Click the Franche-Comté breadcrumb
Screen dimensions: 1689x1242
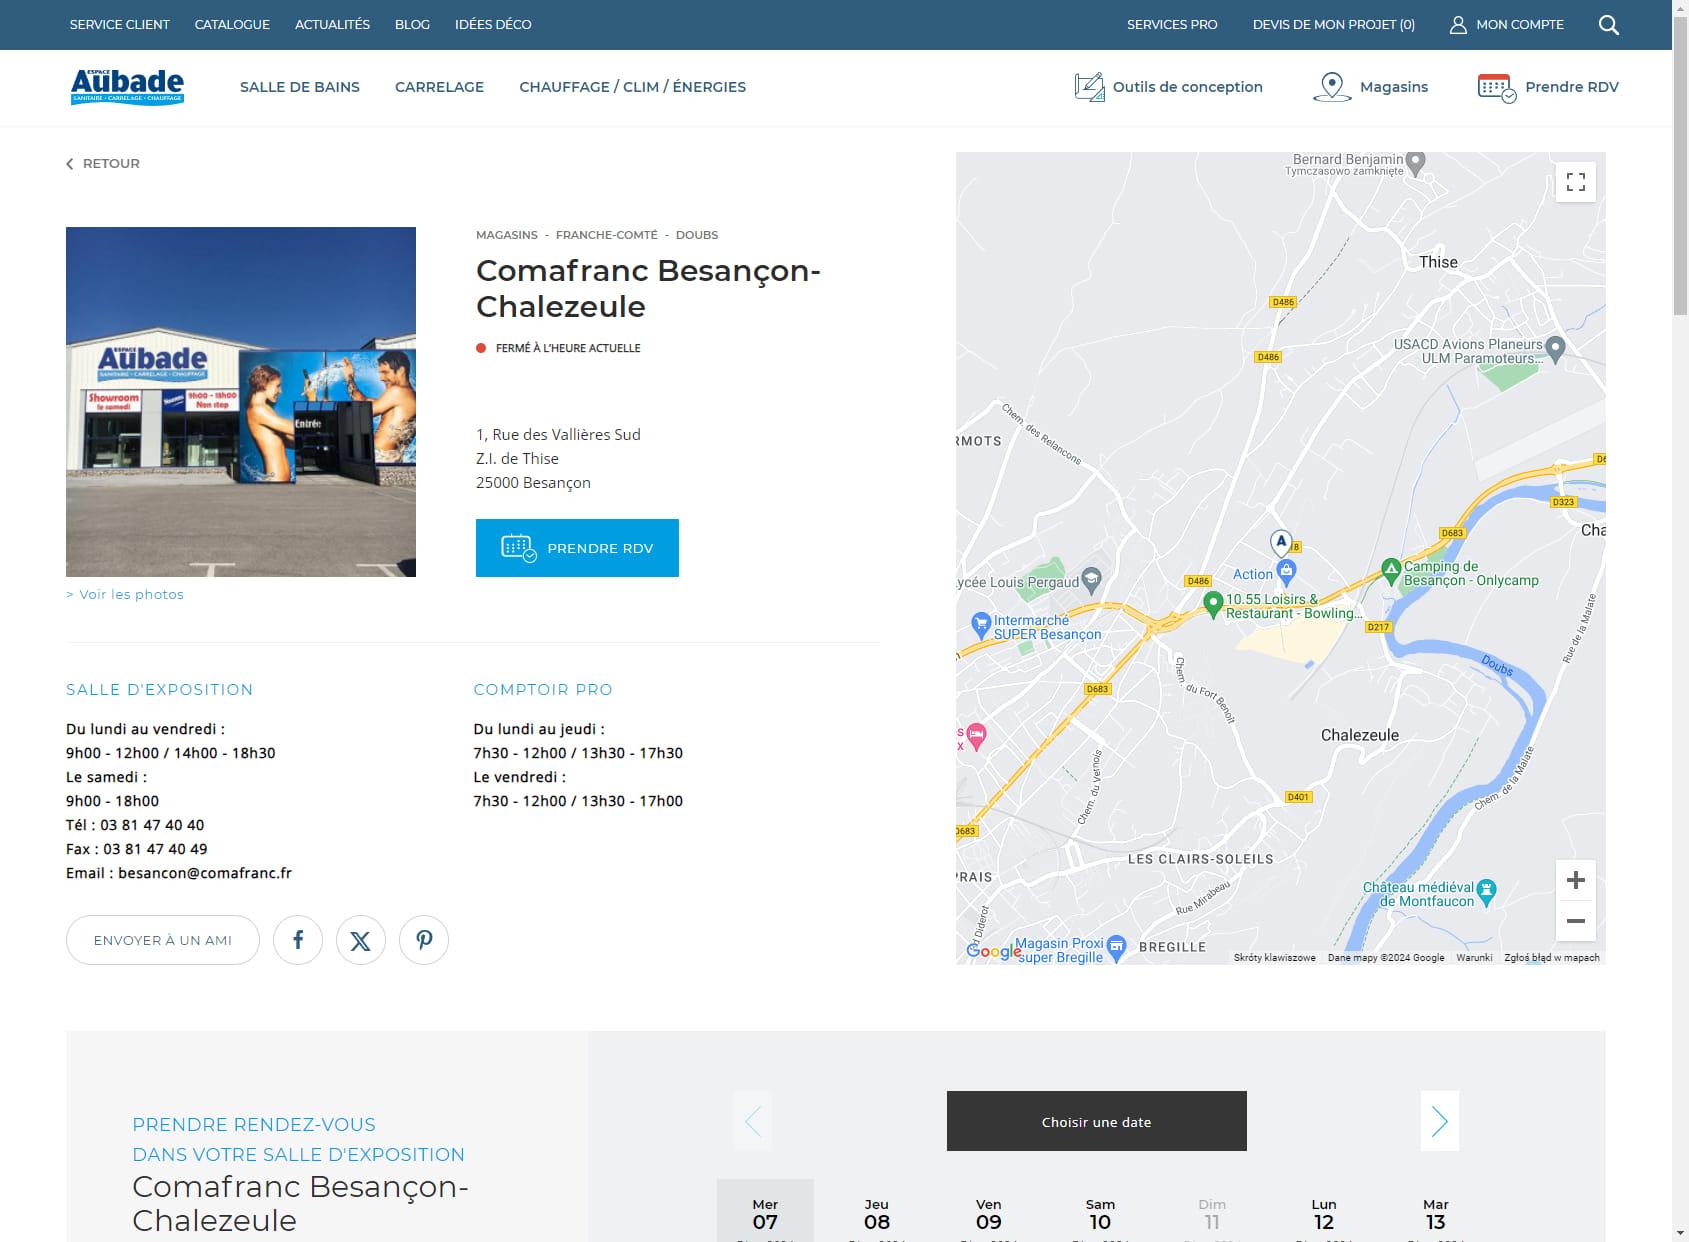[607, 235]
